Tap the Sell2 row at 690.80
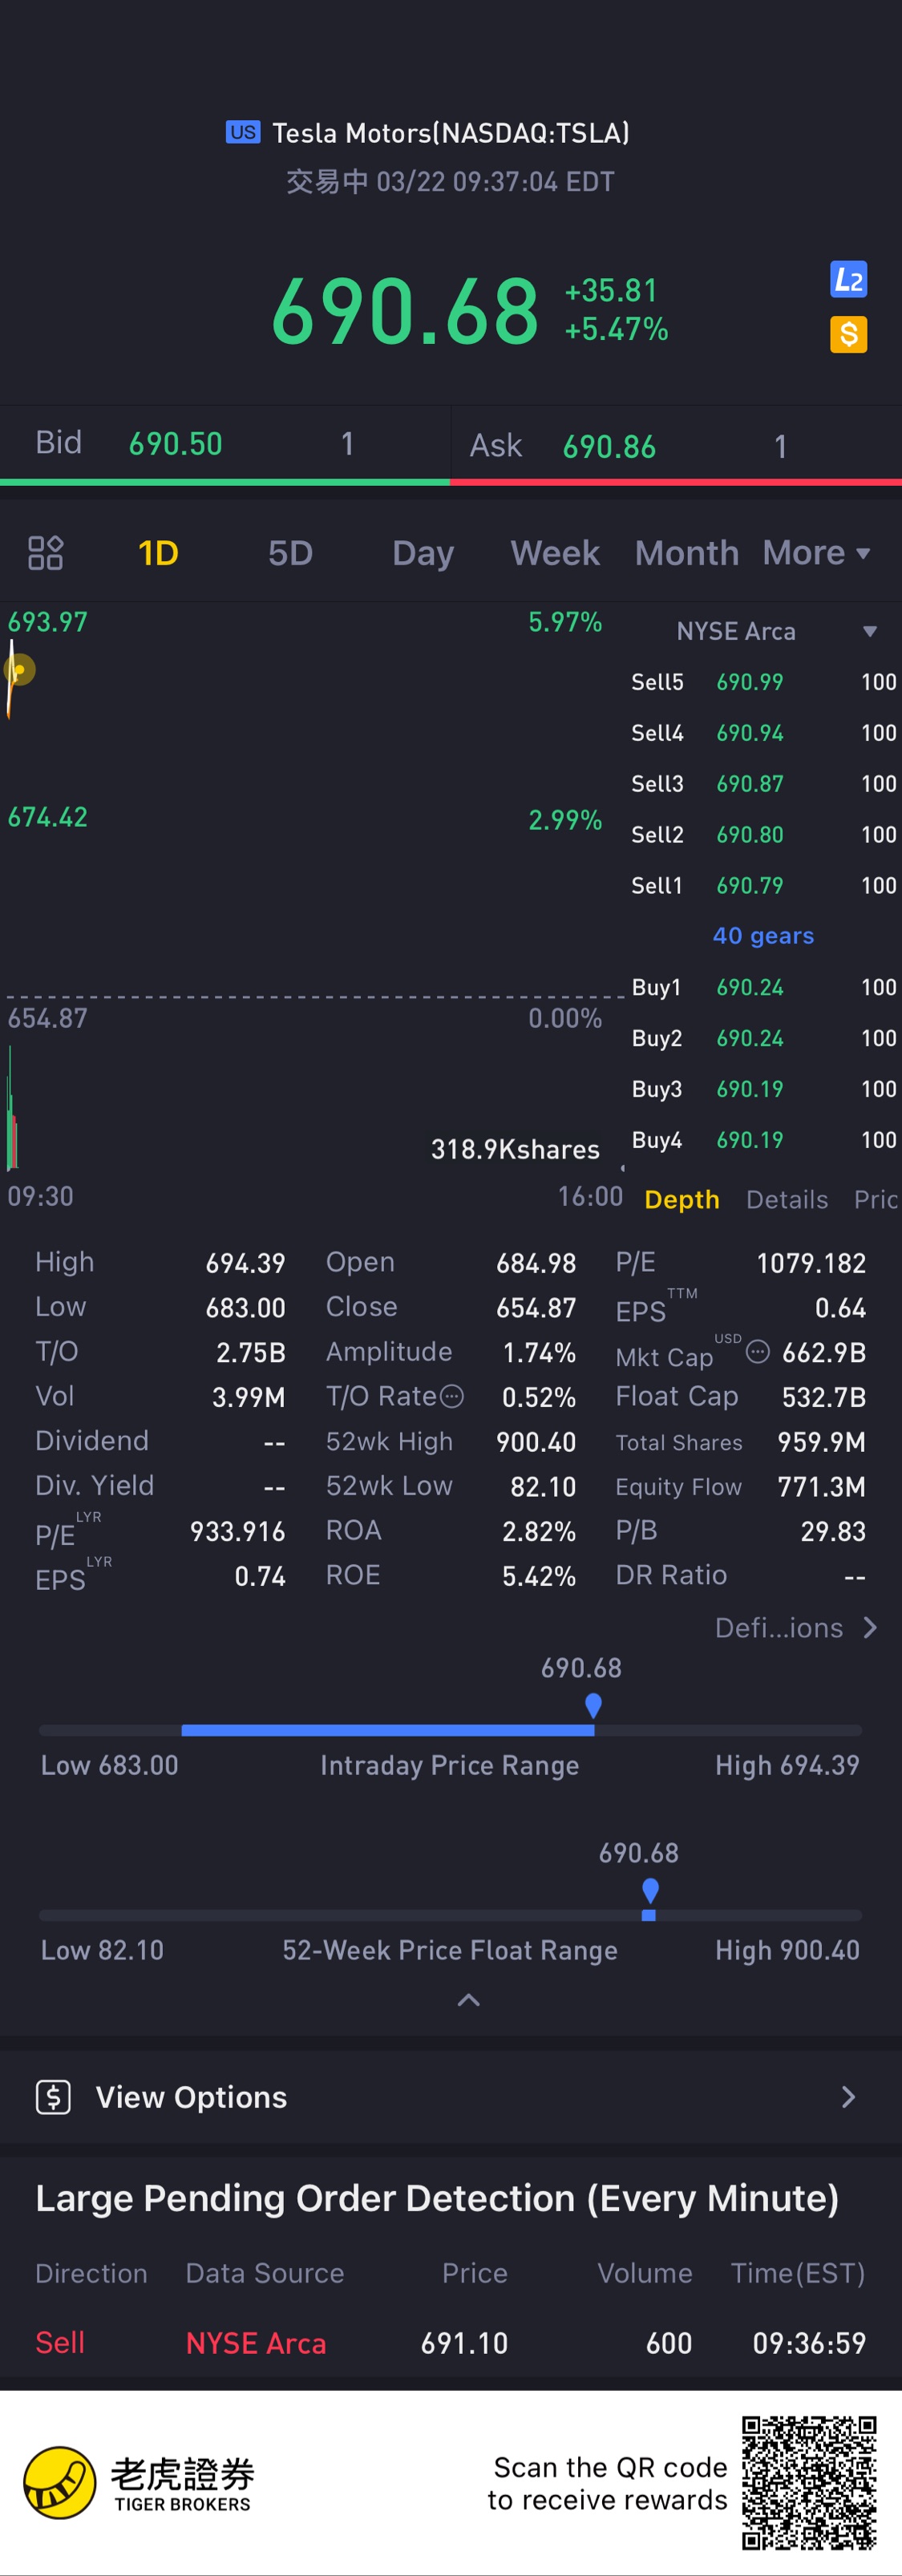The width and height of the screenshot is (902, 2576). 764,835
